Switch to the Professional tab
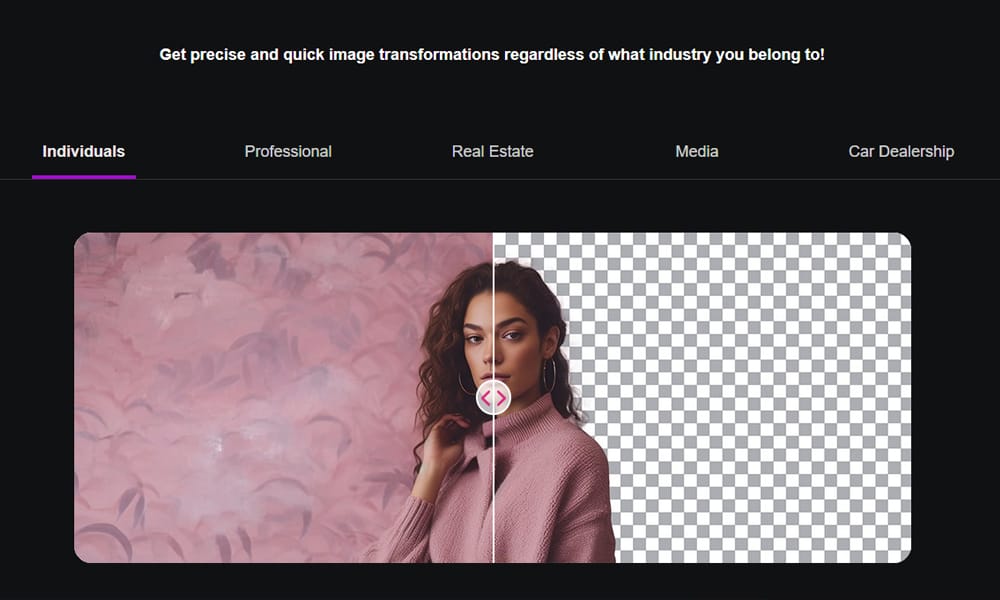Image resolution: width=1000 pixels, height=600 pixels. pos(288,151)
